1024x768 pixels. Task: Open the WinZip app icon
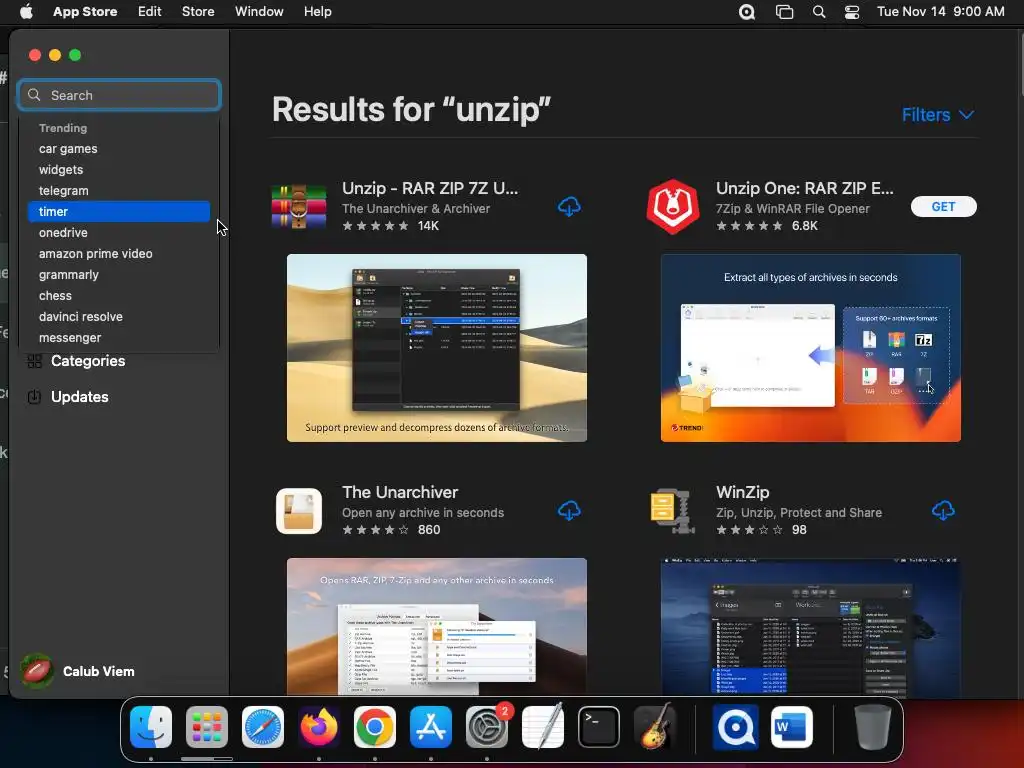[673, 511]
